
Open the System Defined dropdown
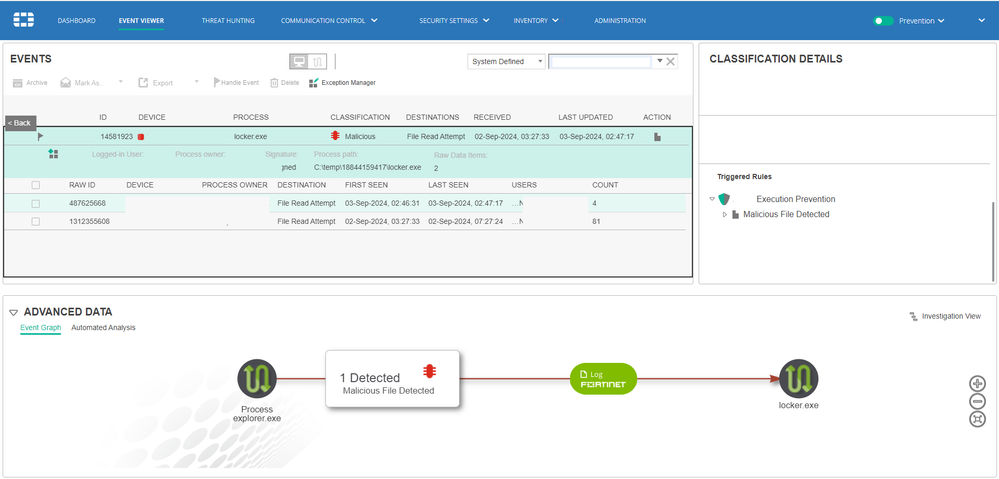[507, 62]
